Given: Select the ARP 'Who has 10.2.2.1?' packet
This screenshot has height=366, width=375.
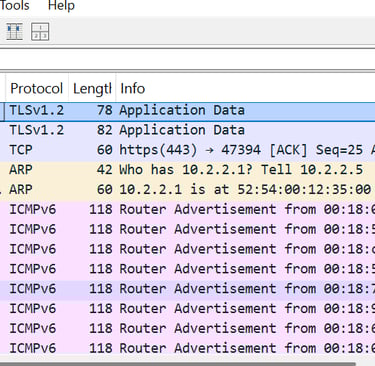Looking at the screenshot, I should click(x=187, y=170).
